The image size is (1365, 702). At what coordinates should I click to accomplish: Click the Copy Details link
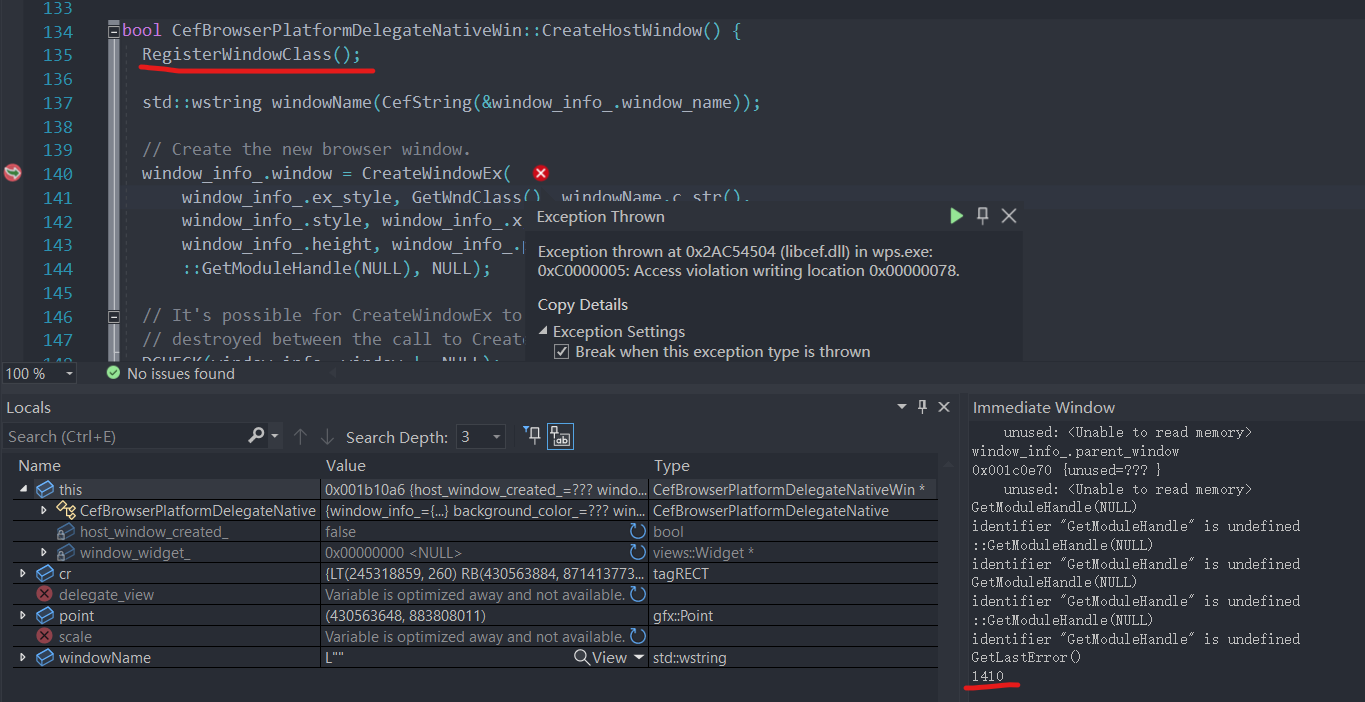point(582,304)
